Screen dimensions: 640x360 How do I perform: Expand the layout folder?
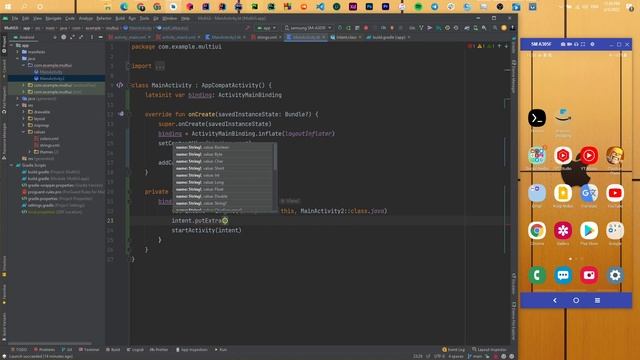pos(24,119)
